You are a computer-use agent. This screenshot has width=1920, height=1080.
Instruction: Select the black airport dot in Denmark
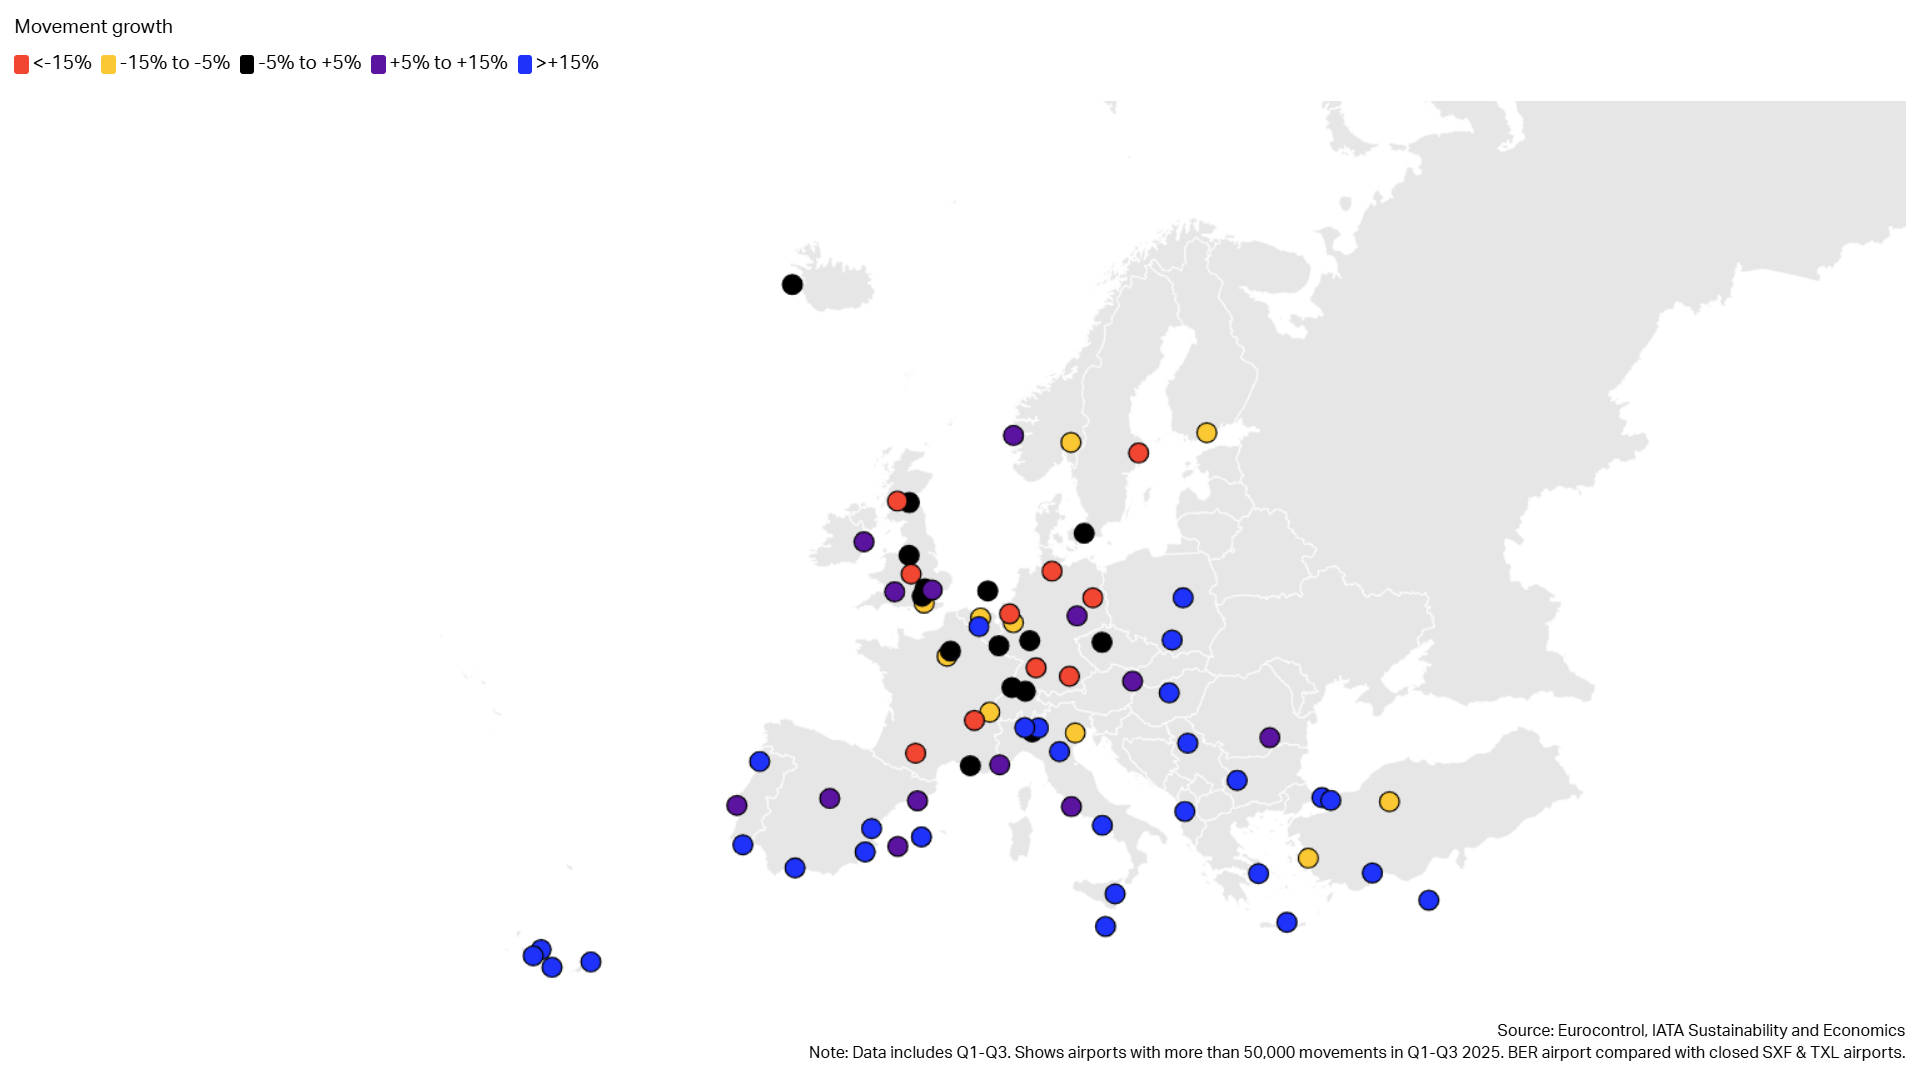tap(1084, 533)
